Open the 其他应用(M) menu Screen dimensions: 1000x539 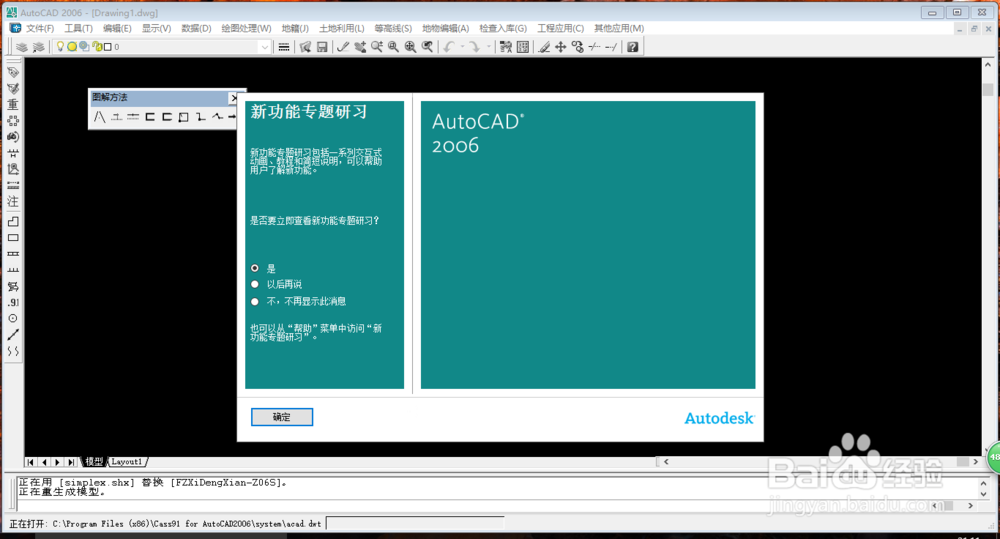(619, 28)
